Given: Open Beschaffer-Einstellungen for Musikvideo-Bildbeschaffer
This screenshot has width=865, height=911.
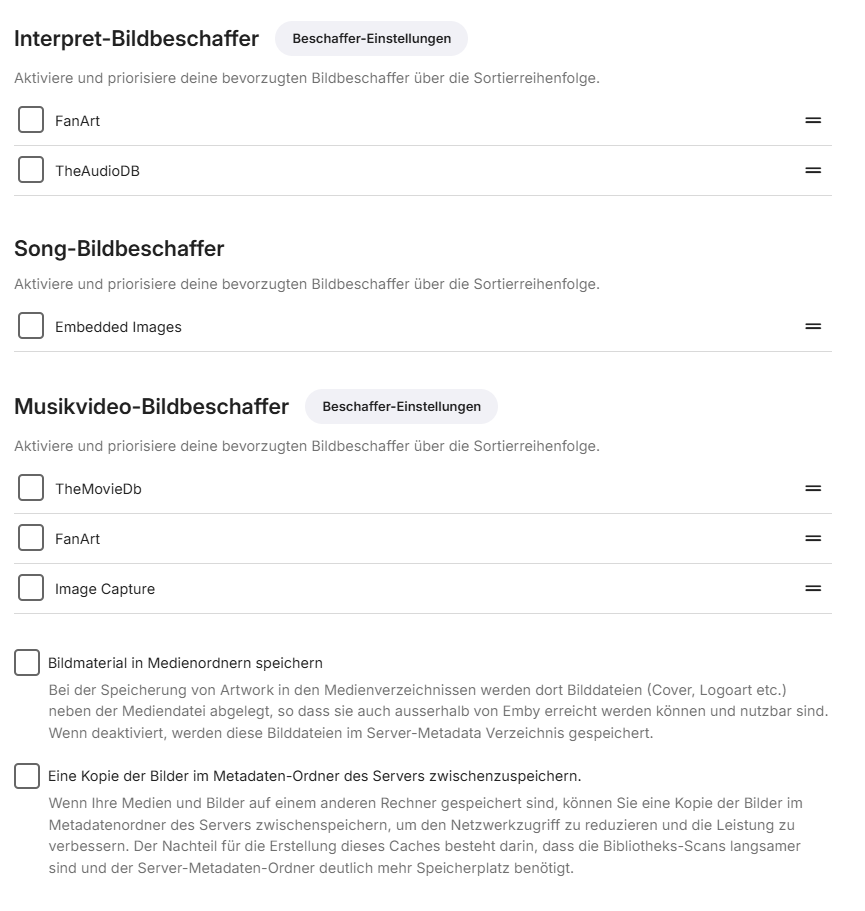Looking at the screenshot, I should (401, 407).
